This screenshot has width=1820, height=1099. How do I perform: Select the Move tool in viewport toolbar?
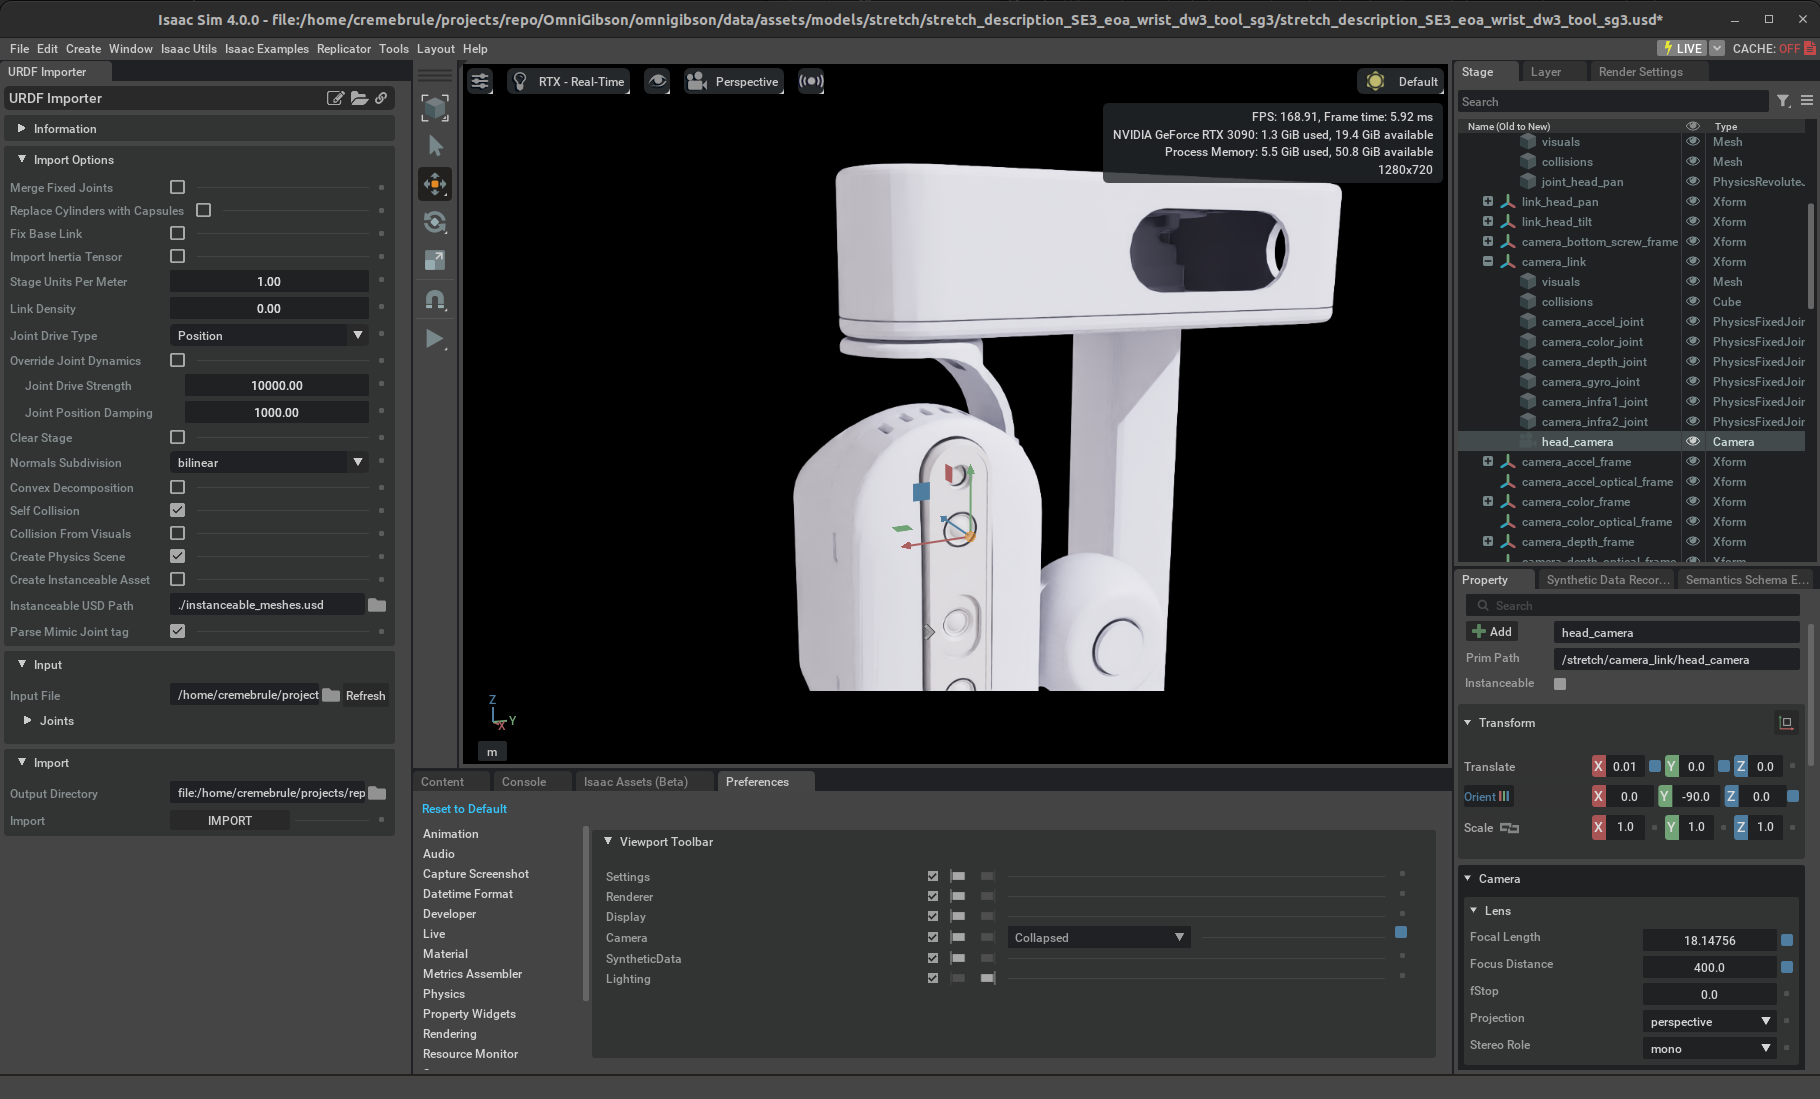pos(435,184)
